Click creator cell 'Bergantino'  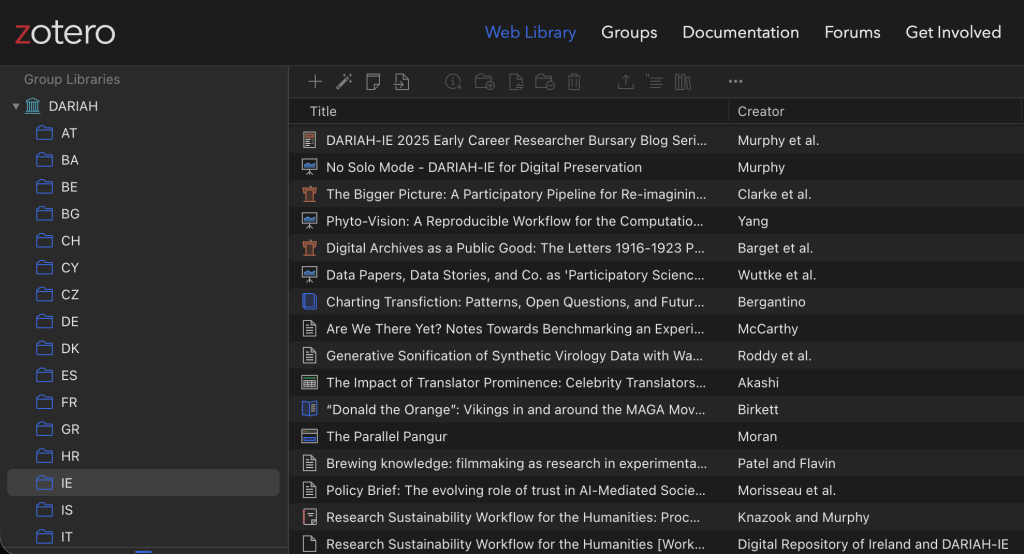[771, 302]
